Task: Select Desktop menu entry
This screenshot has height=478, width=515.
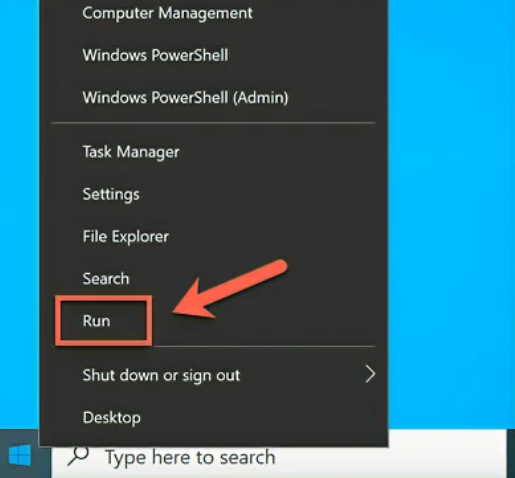Action: pos(213,418)
